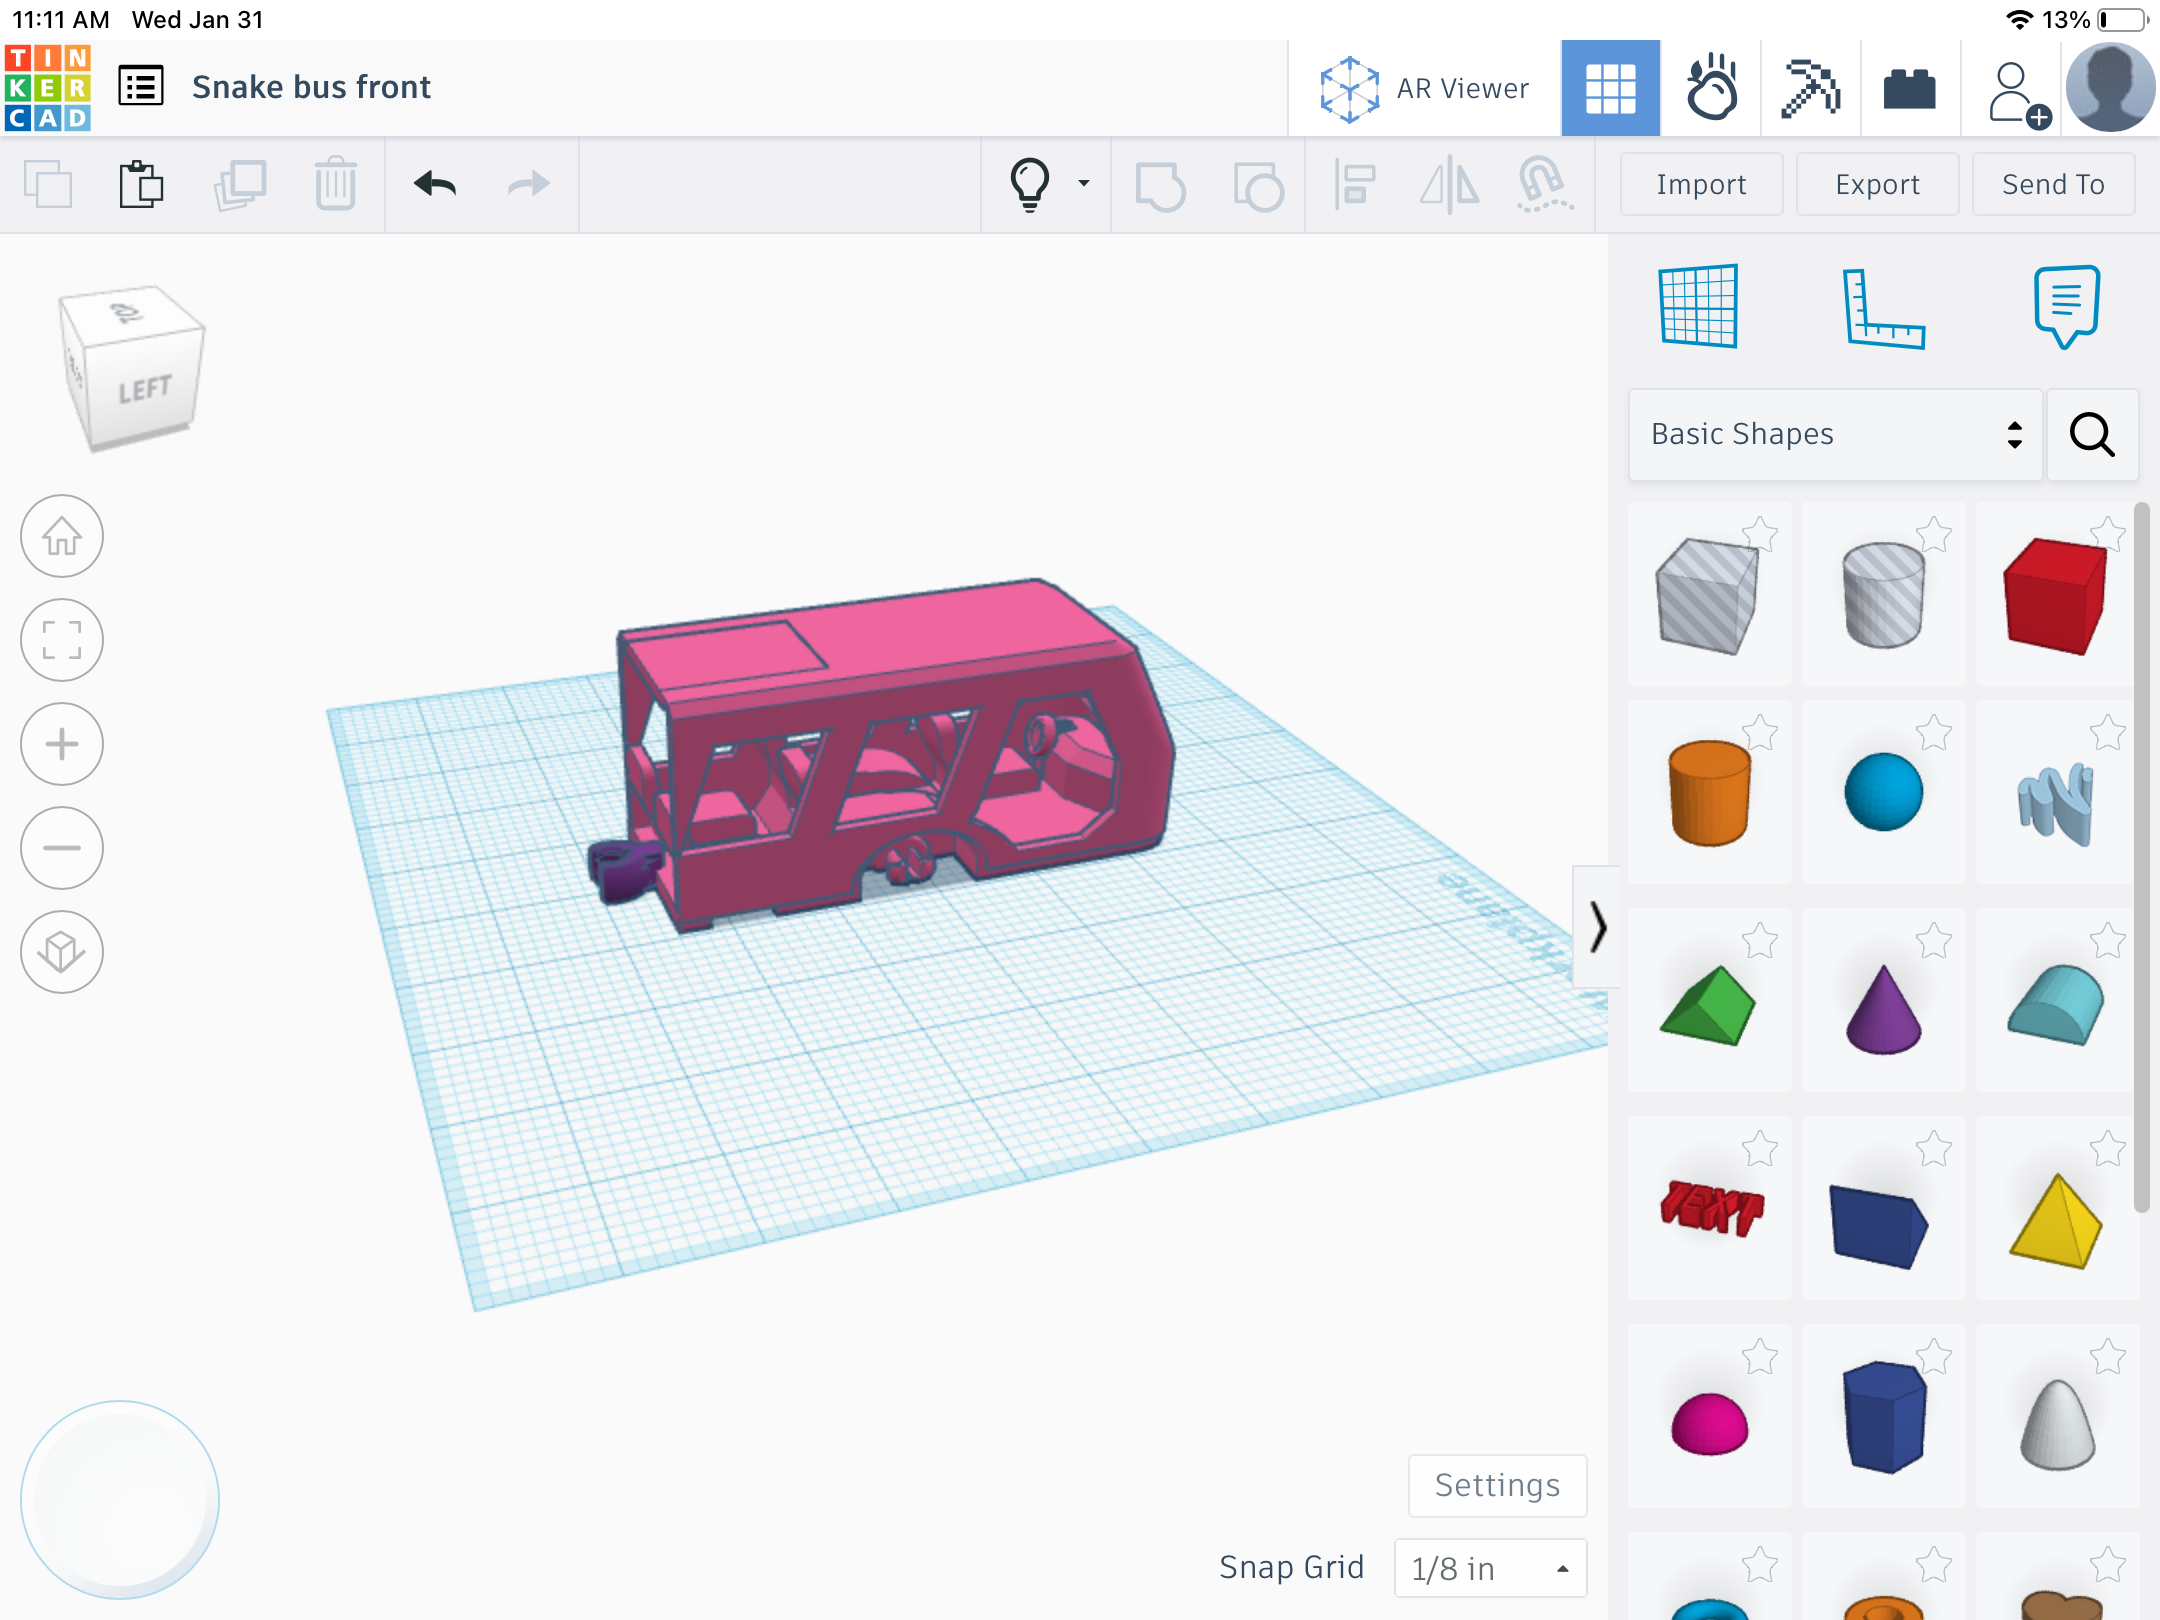Toggle orthographic perspective view cube icon

[62, 952]
